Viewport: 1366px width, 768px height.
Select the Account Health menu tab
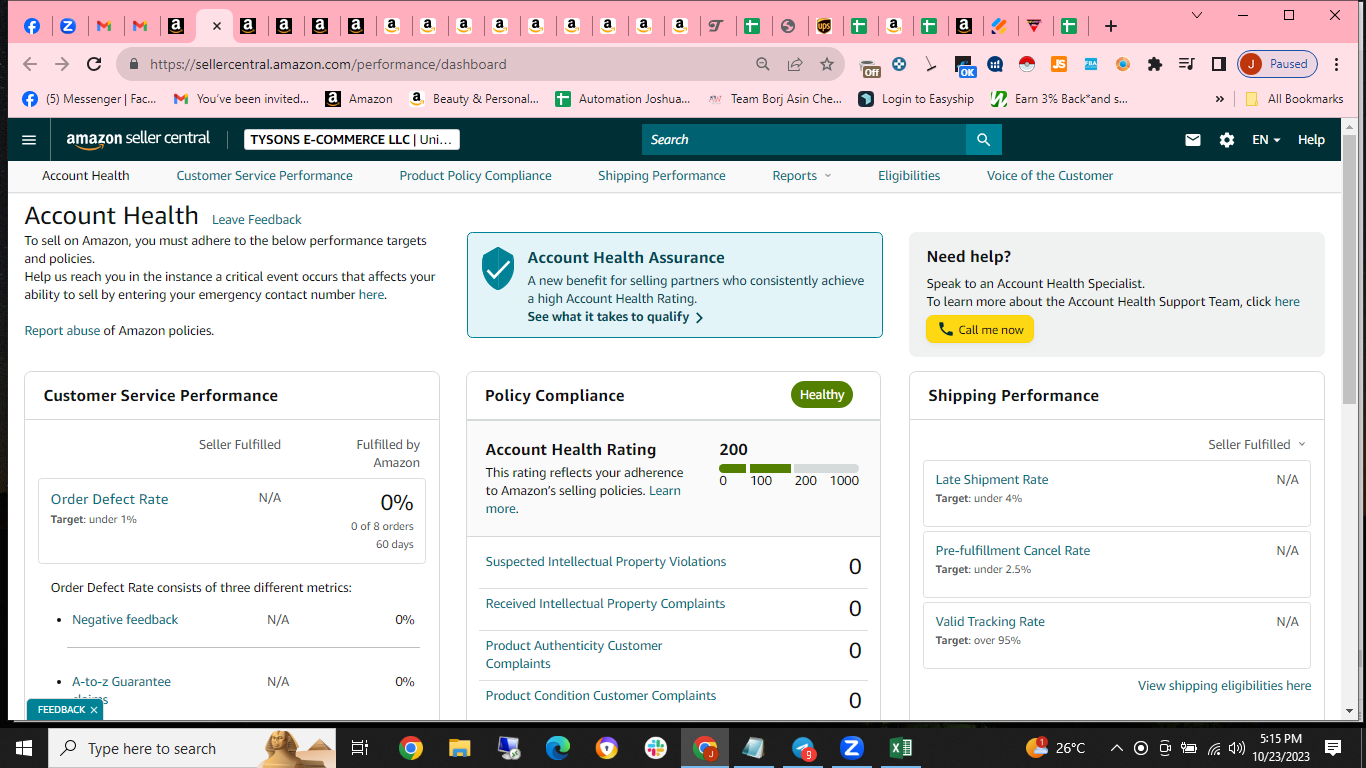coord(86,176)
